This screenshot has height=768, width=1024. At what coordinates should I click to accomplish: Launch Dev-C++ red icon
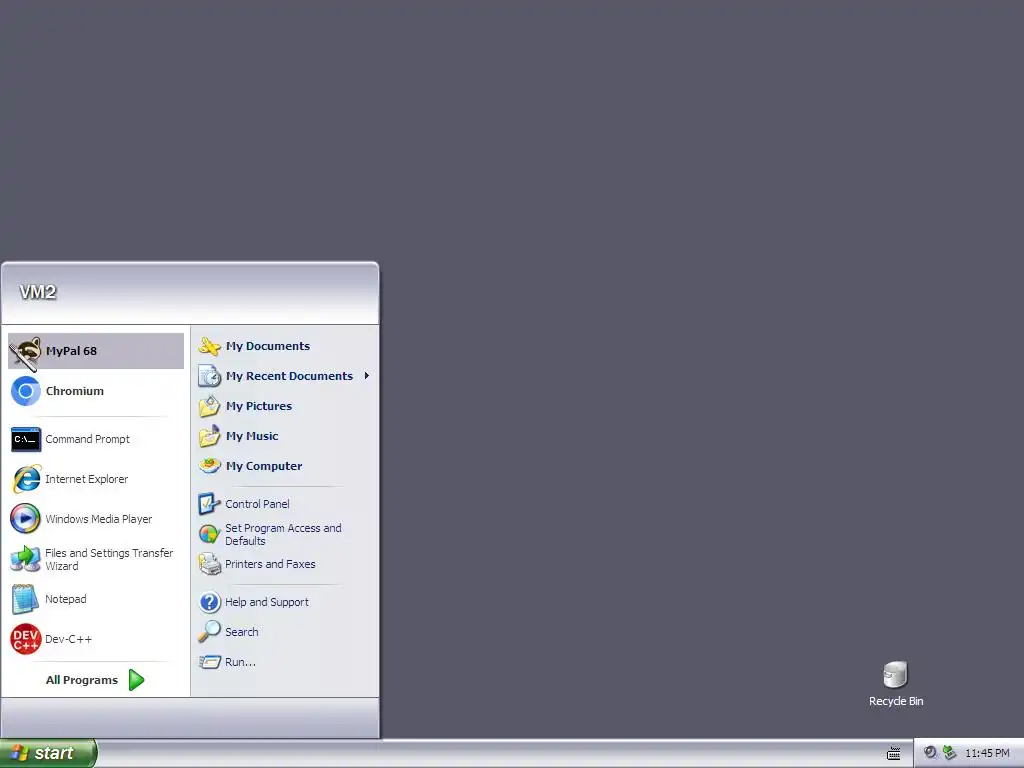[25, 639]
